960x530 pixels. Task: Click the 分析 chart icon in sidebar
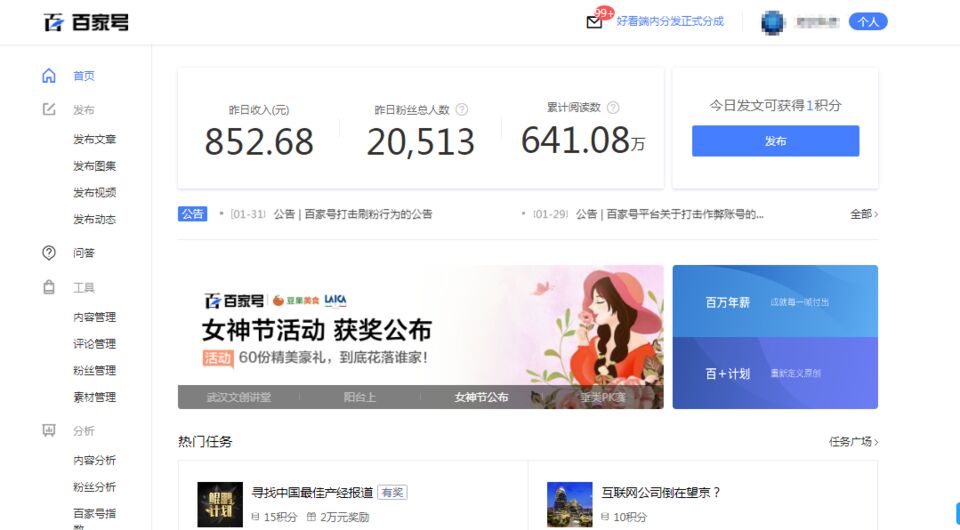48,431
